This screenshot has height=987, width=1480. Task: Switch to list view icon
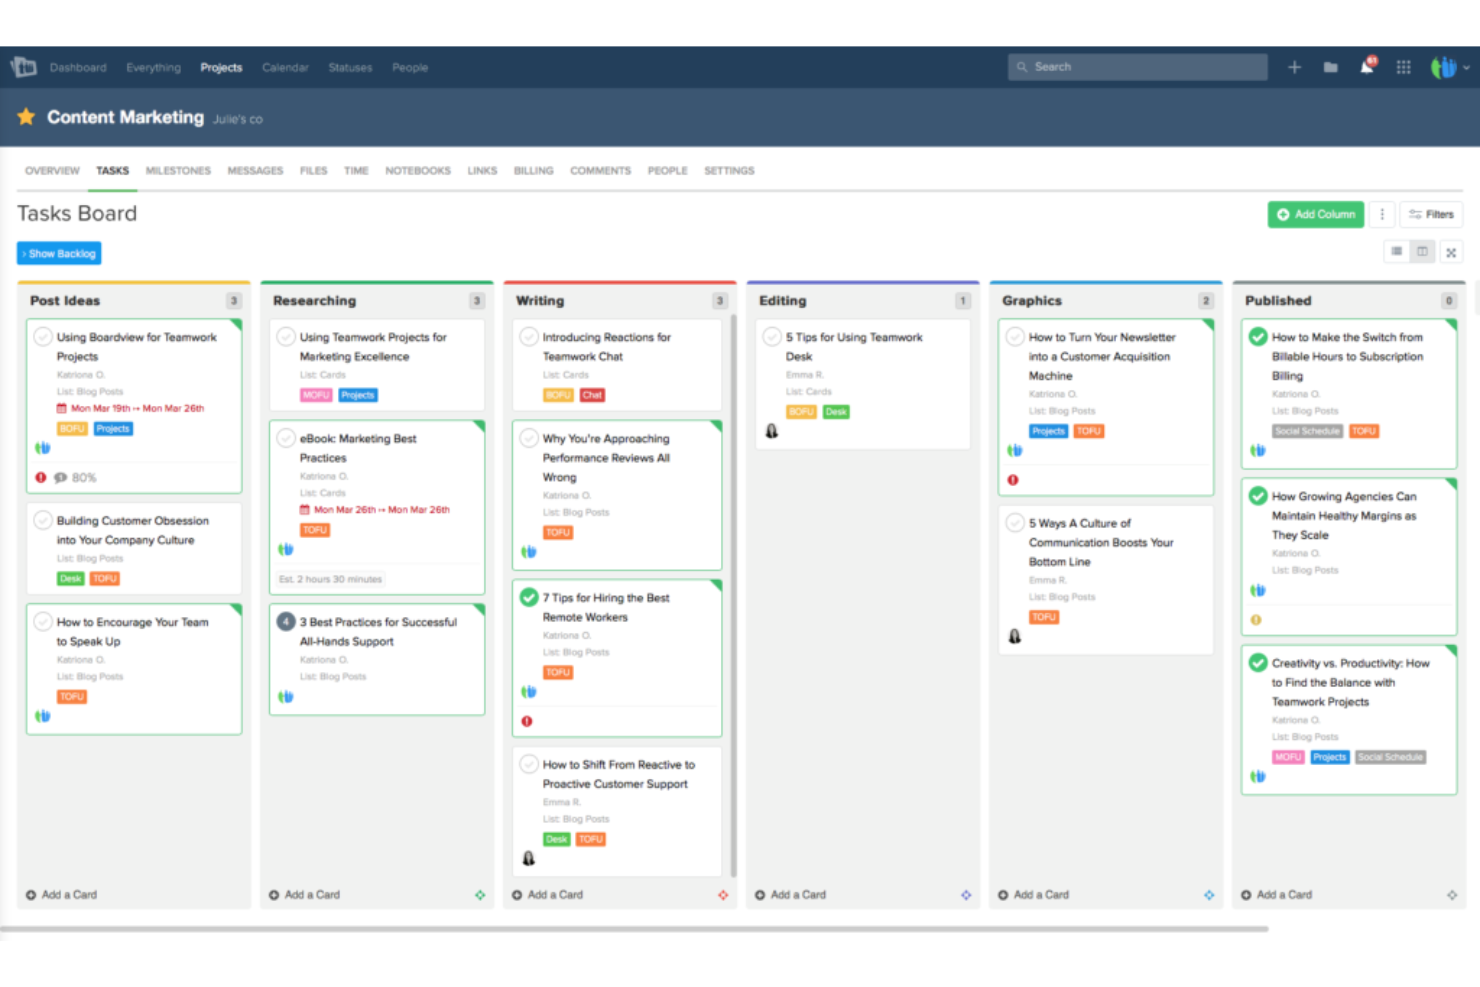click(x=1396, y=251)
